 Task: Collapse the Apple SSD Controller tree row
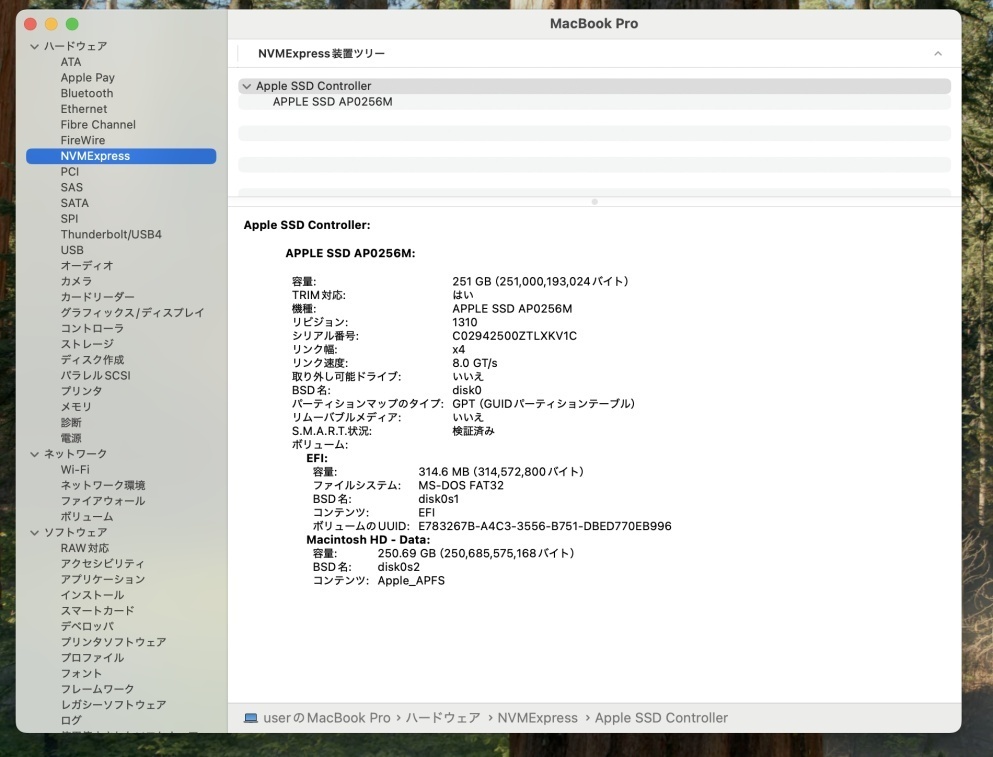[247, 86]
